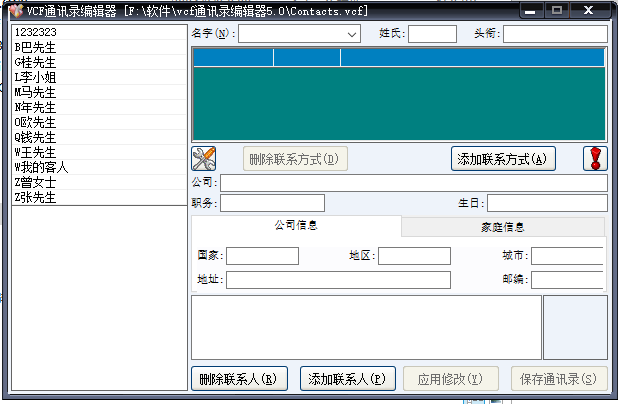Screen dimensions: 618x404
Task: Focus the 生日 input field
Action: pyautogui.click(x=547, y=203)
